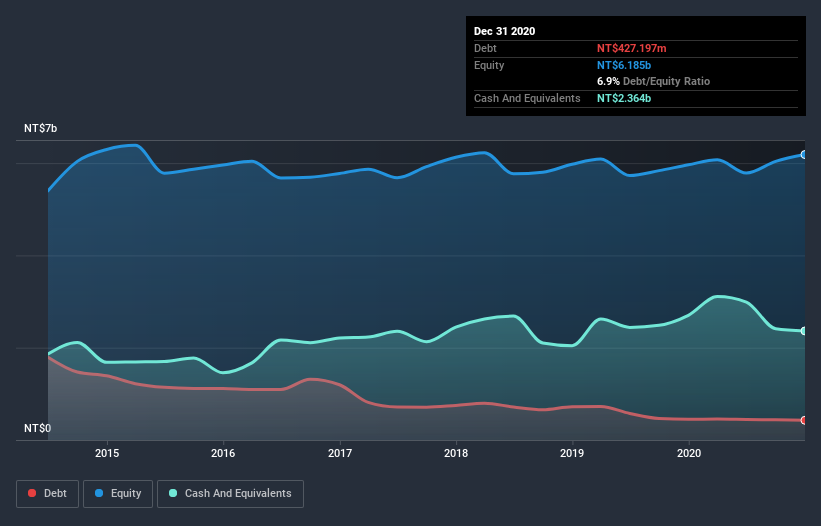Click the Dec 31 2020 tooltip date
The image size is (821, 526).
coord(504,31)
